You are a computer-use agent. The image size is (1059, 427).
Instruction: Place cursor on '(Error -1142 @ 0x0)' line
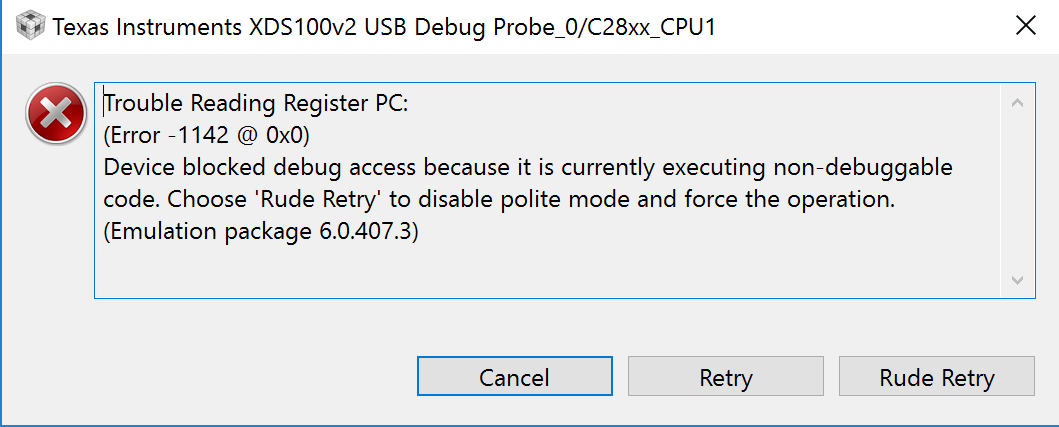207,135
